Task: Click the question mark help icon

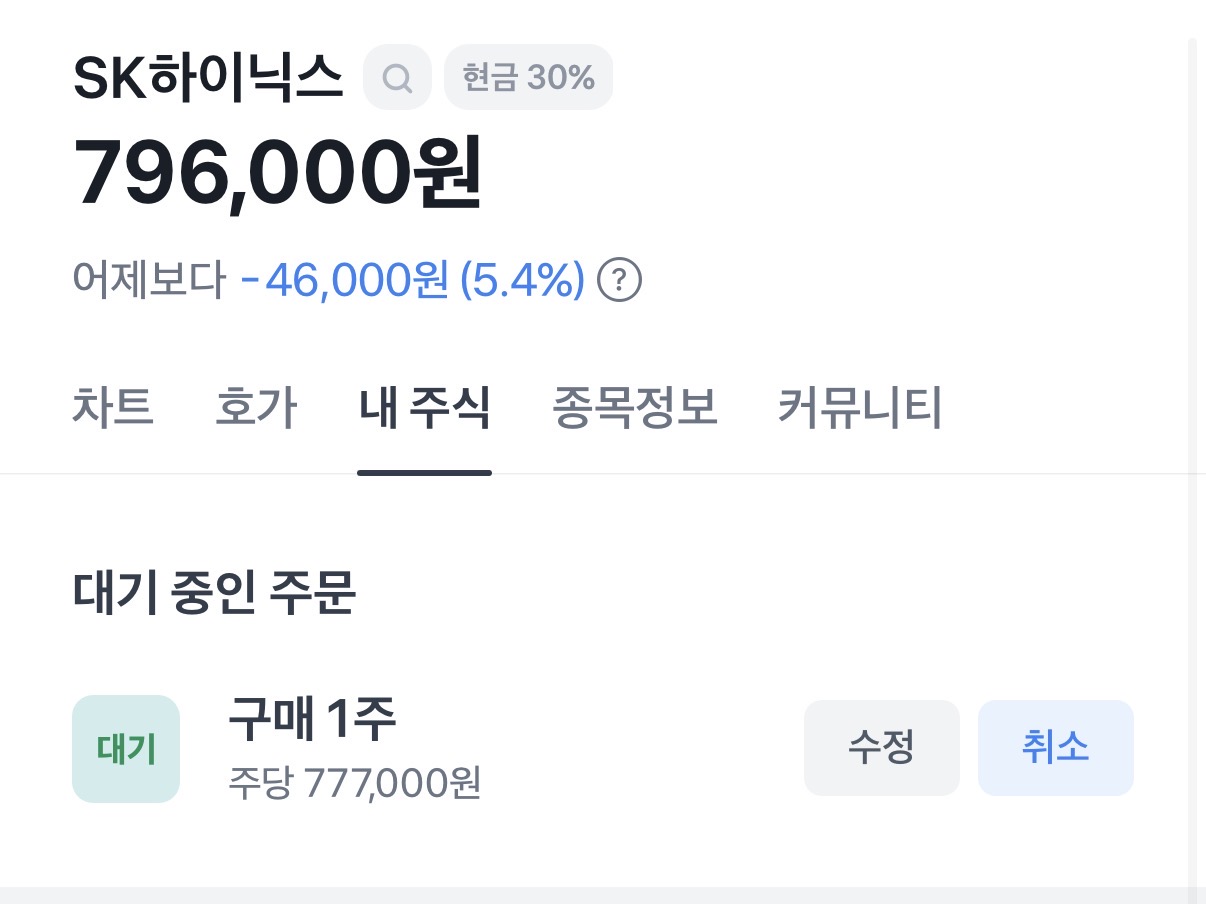Action: pos(619,281)
